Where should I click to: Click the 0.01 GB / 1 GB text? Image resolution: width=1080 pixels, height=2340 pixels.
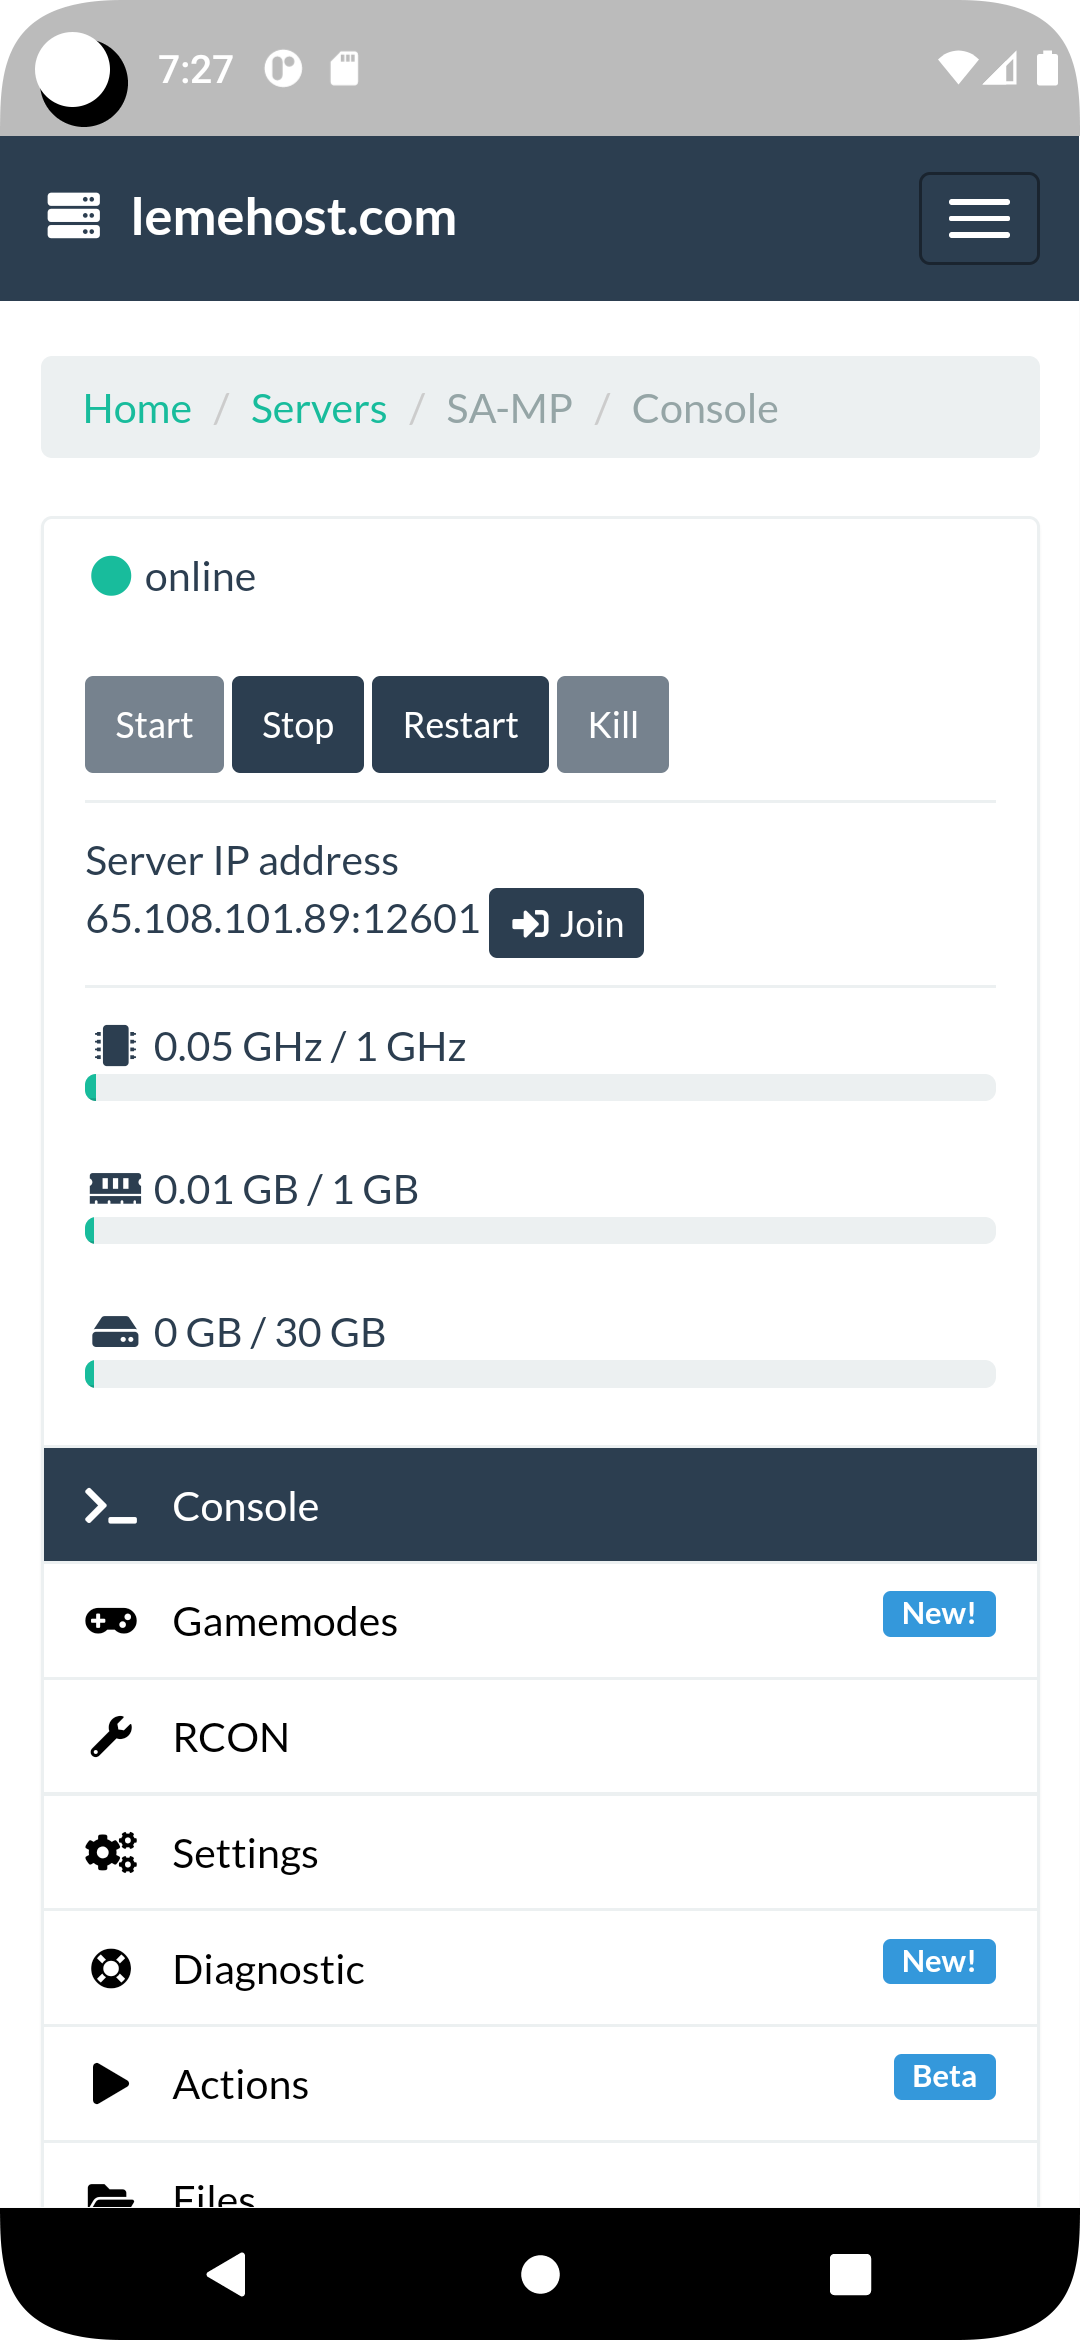tap(286, 1190)
